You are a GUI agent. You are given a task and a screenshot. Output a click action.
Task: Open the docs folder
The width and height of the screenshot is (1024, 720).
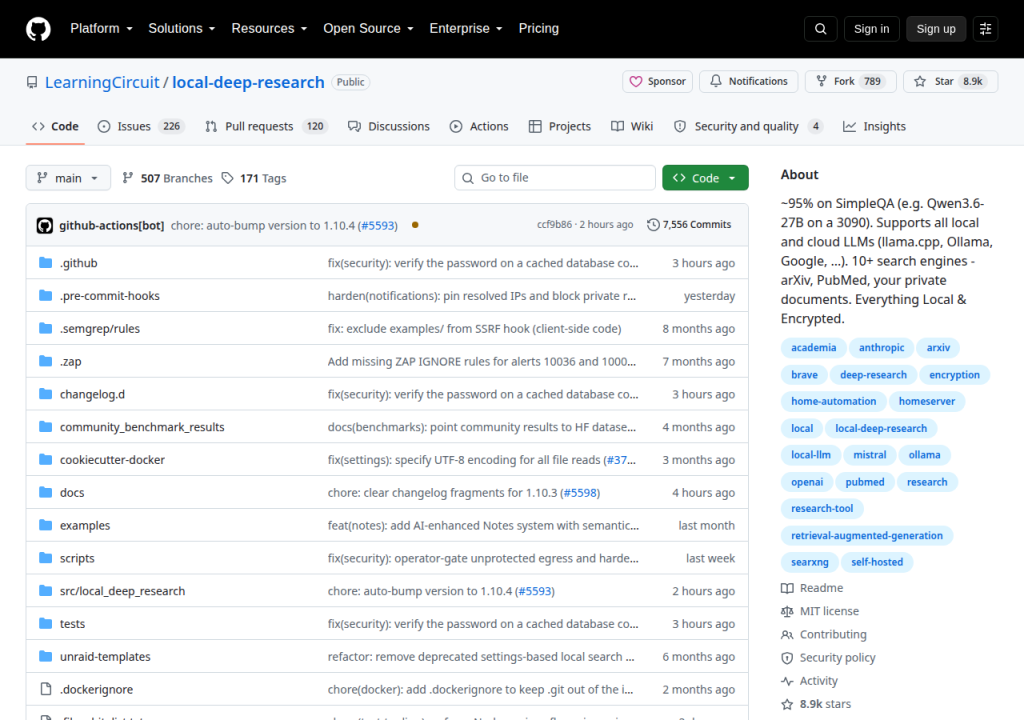(x=72, y=493)
